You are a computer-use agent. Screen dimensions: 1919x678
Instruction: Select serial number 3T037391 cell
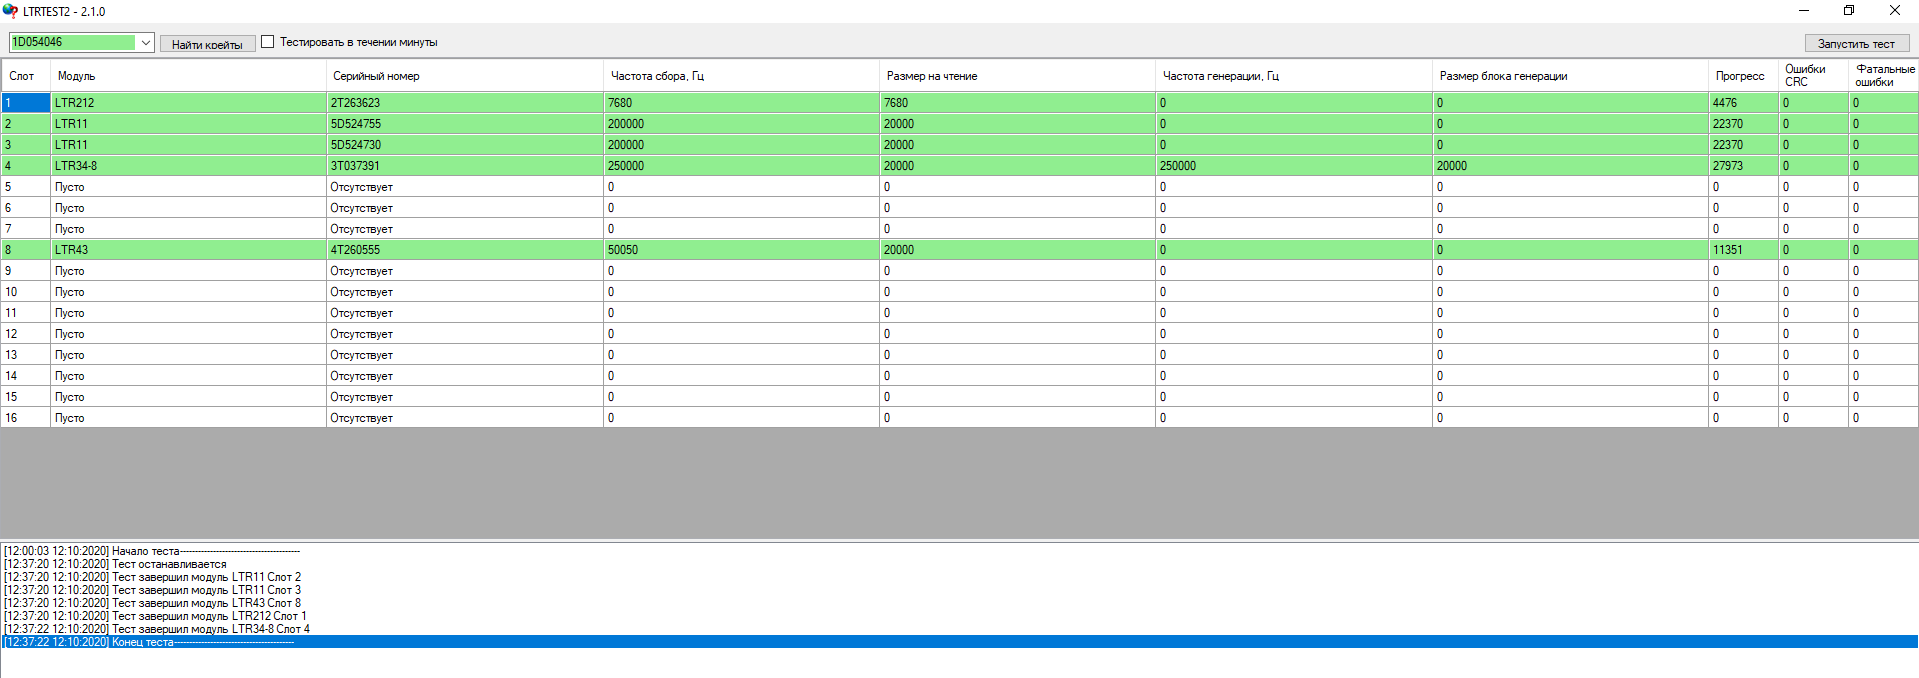coord(464,166)
